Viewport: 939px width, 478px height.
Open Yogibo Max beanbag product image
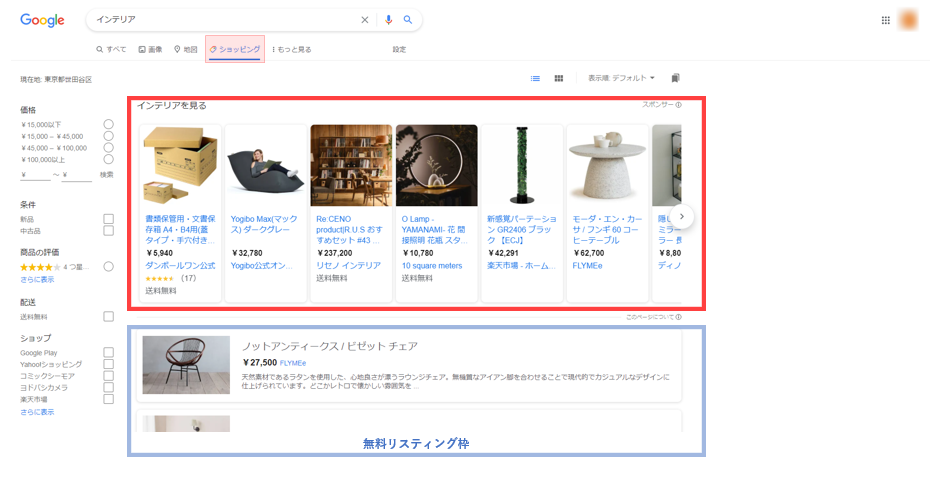pyautogui.click(x=266, y=165)
